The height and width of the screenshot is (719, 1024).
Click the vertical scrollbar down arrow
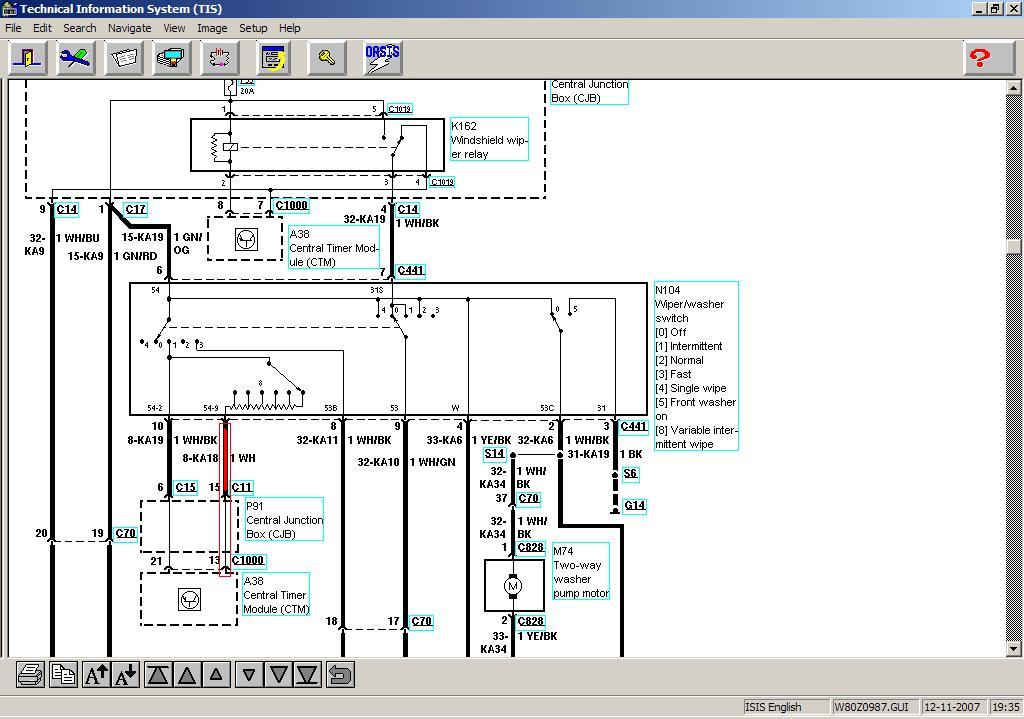1015,649
